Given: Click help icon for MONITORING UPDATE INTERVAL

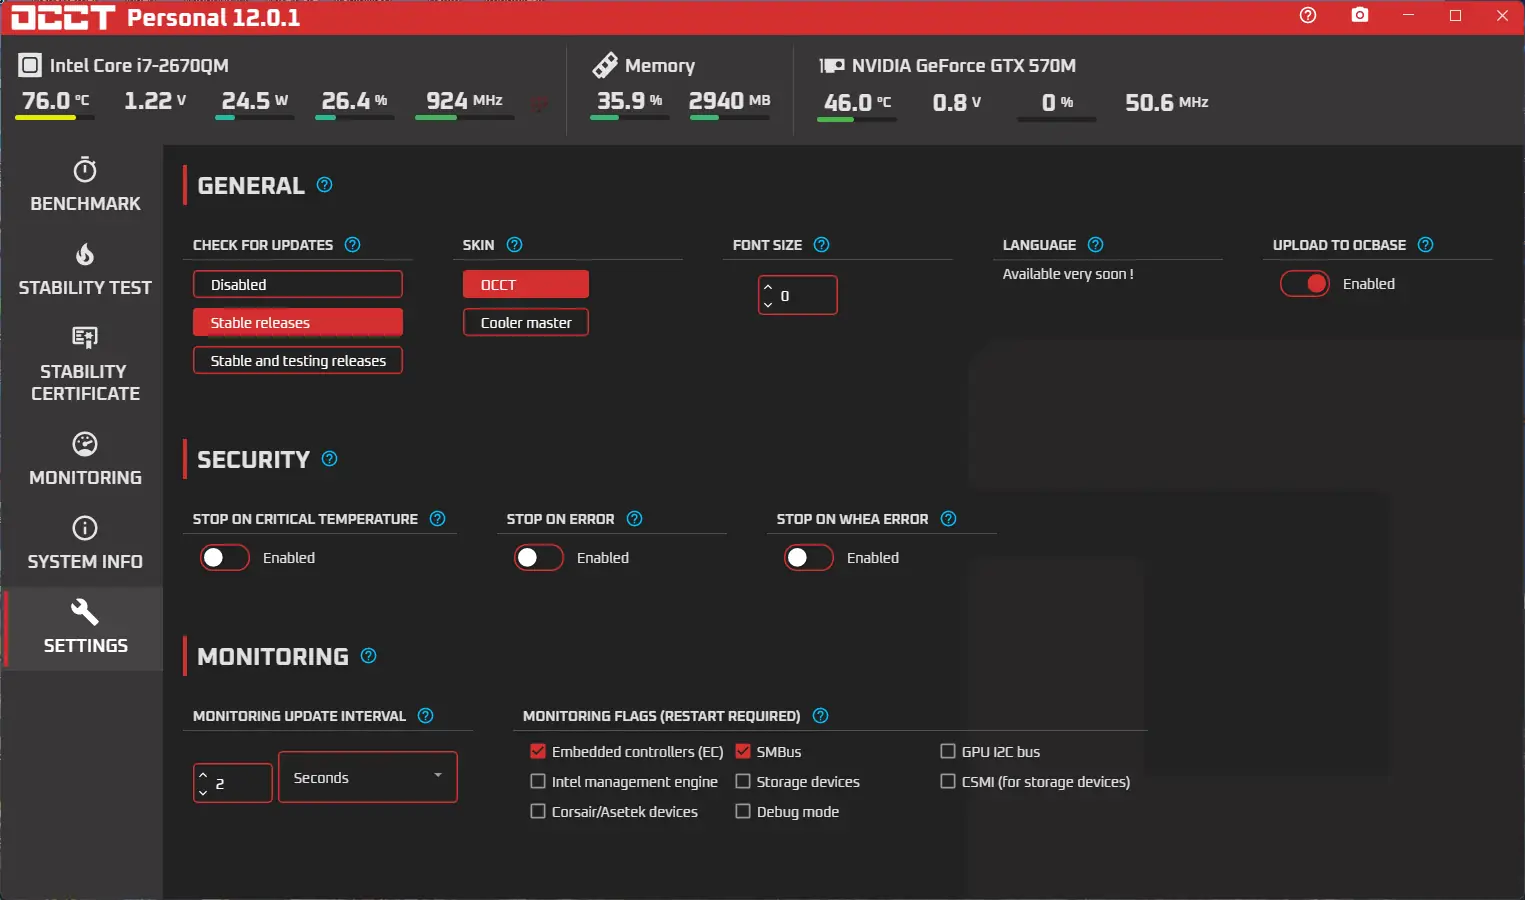Looking at the screenshot, I should [x=426, y=716].
